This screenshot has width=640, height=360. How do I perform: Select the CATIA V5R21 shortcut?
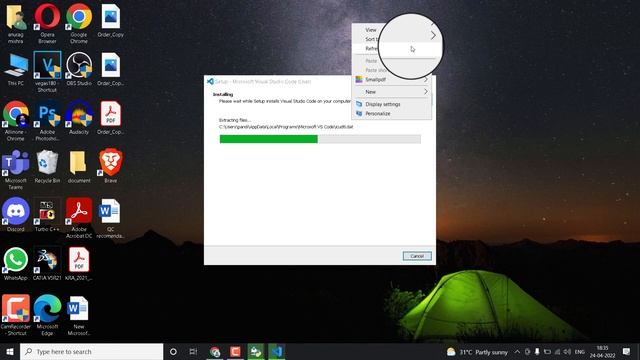tap(47, 263)
